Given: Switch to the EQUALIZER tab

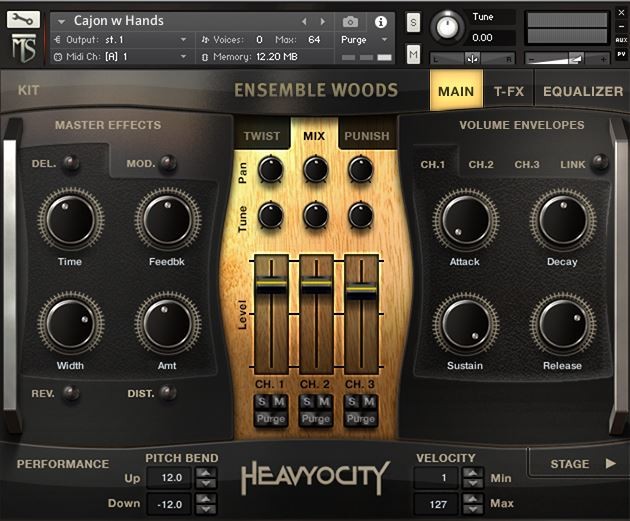Looking at the screenshot, I should (583, 91).
